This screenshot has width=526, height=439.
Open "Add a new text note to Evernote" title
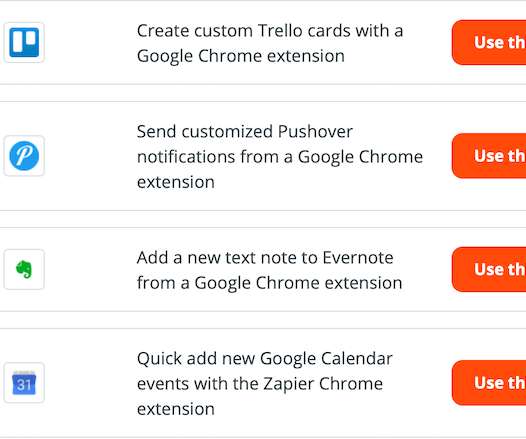click(x=269, y=270)
